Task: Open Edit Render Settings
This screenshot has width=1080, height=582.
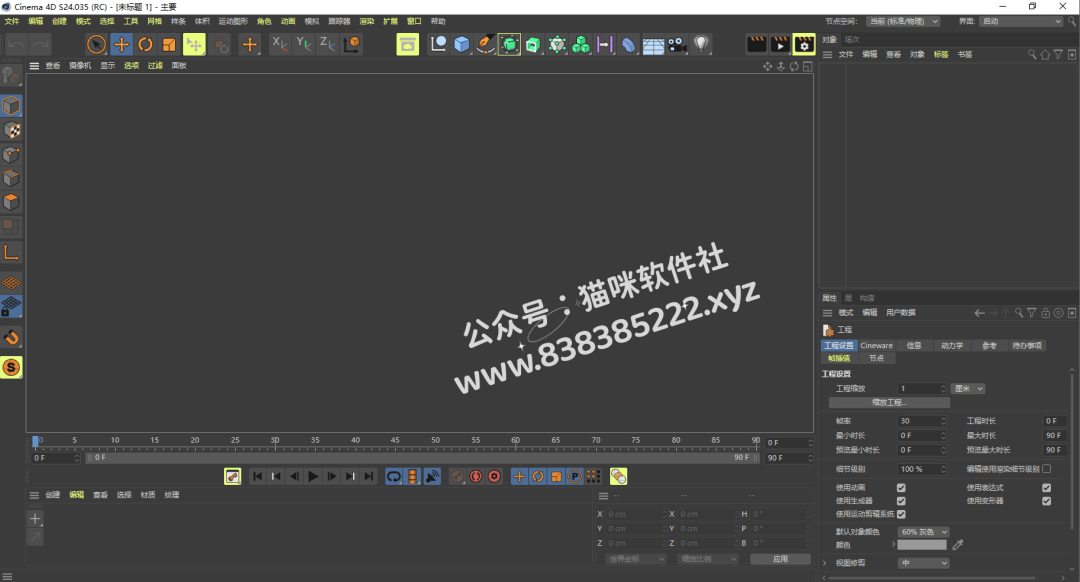Action: pyautogui.click(x=804, y=44)
